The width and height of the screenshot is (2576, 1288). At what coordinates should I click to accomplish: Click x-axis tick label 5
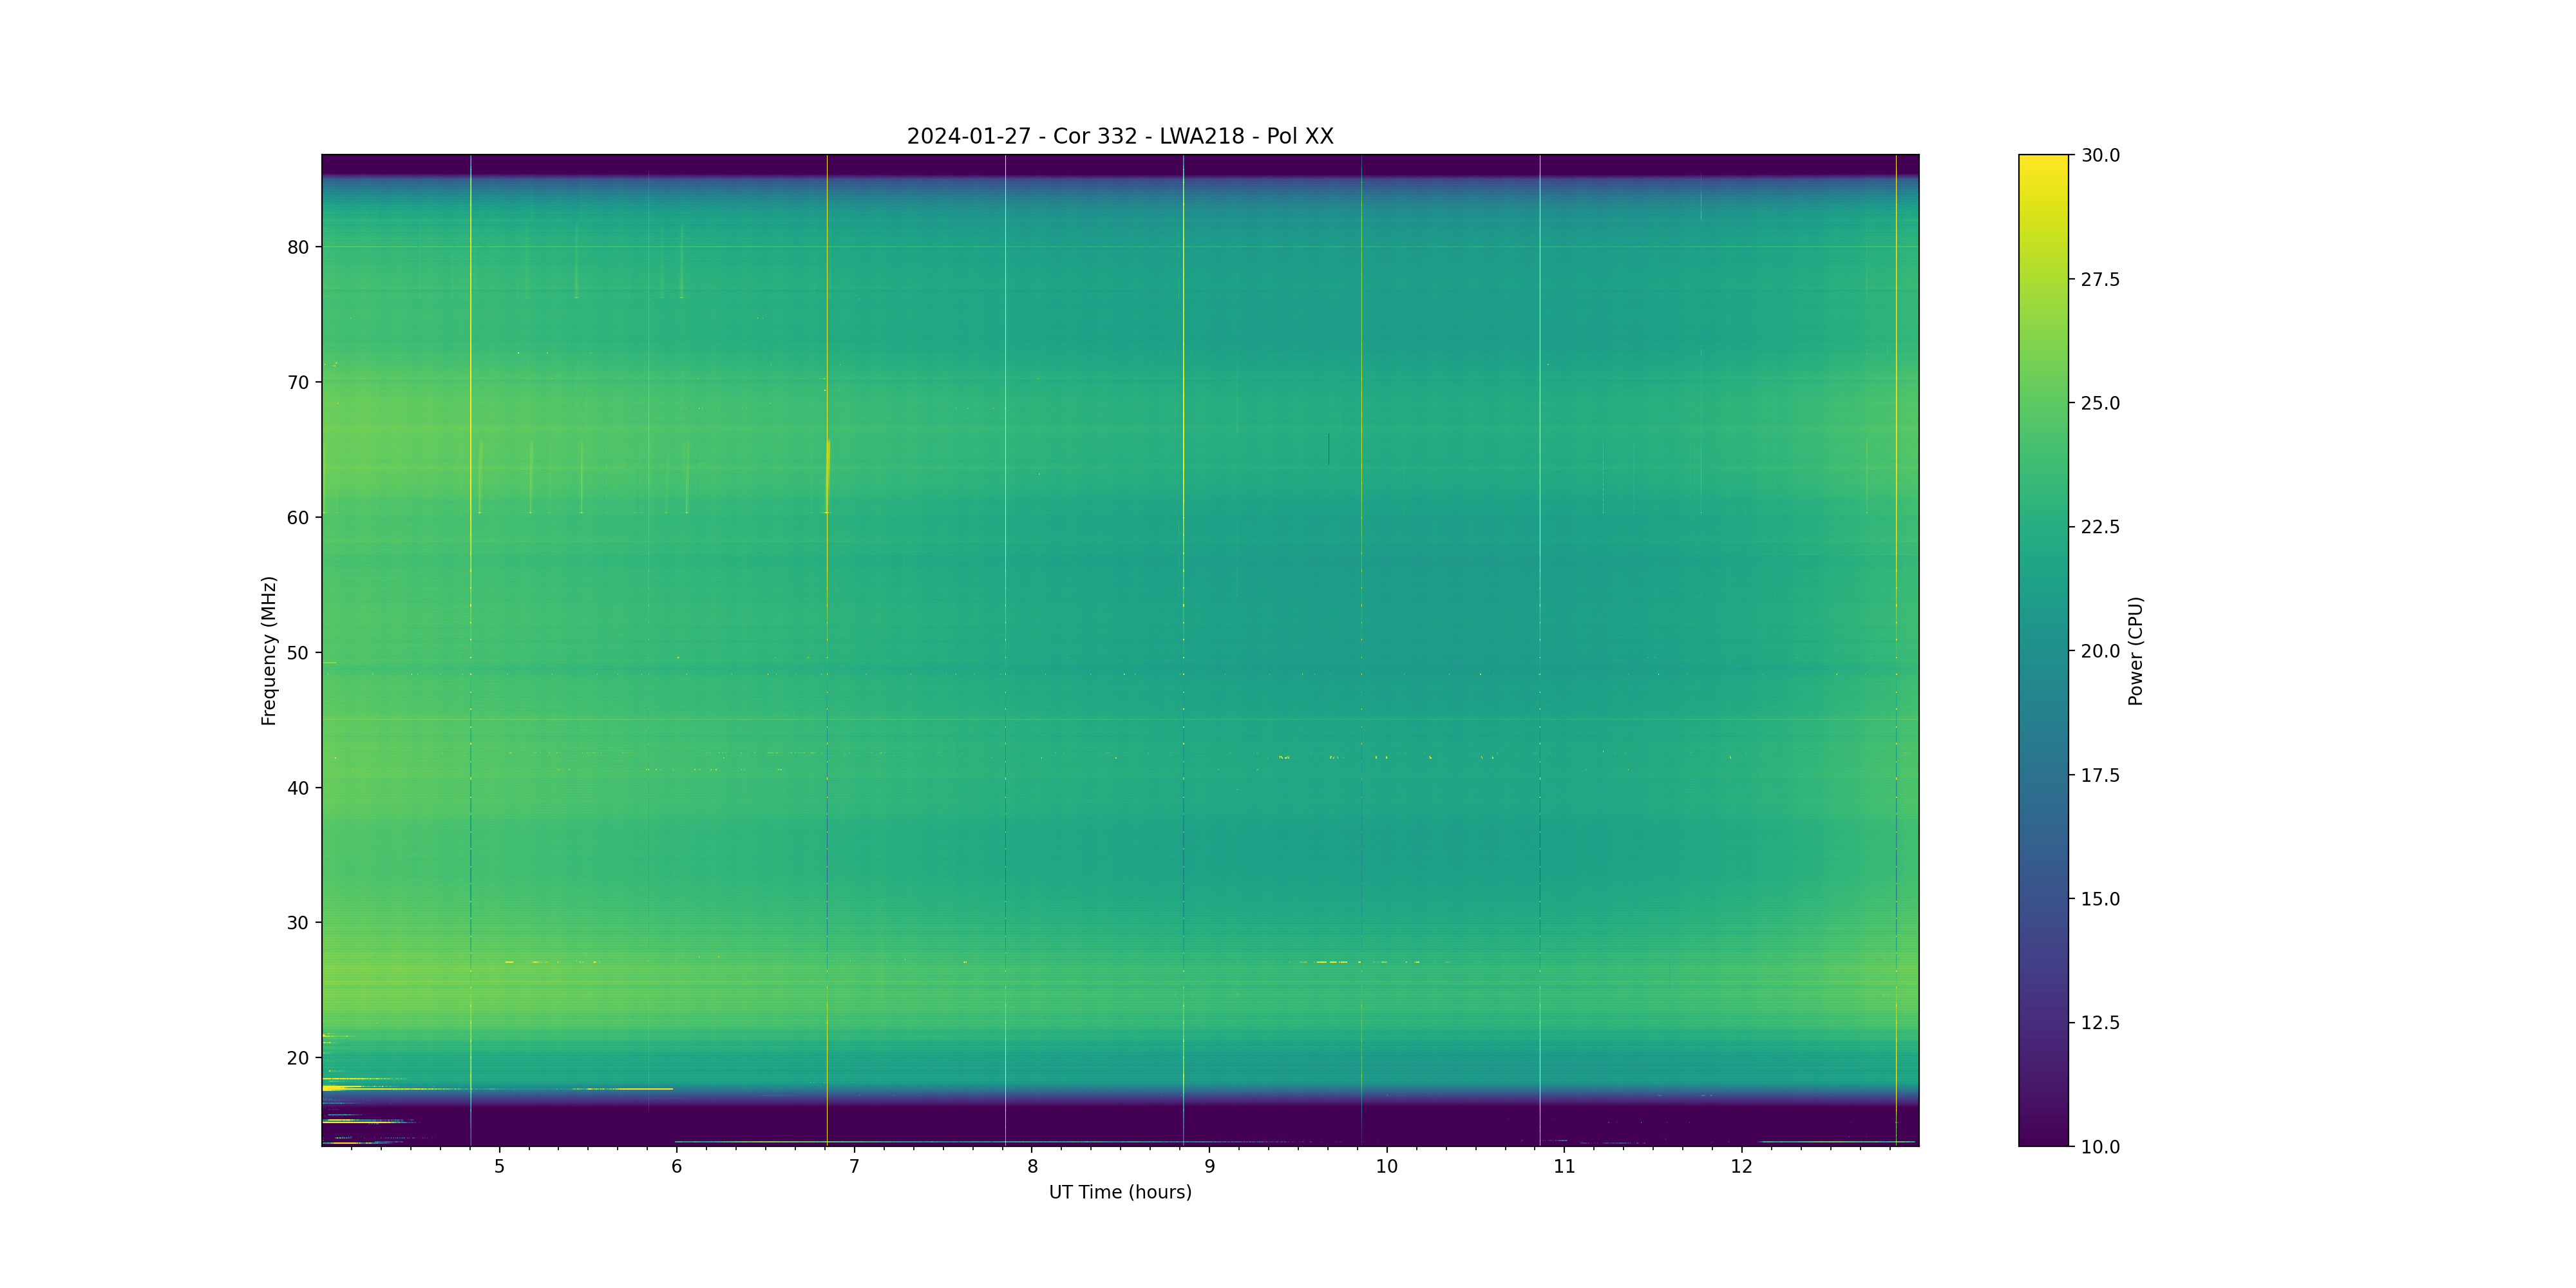[x=499, y=1166]
